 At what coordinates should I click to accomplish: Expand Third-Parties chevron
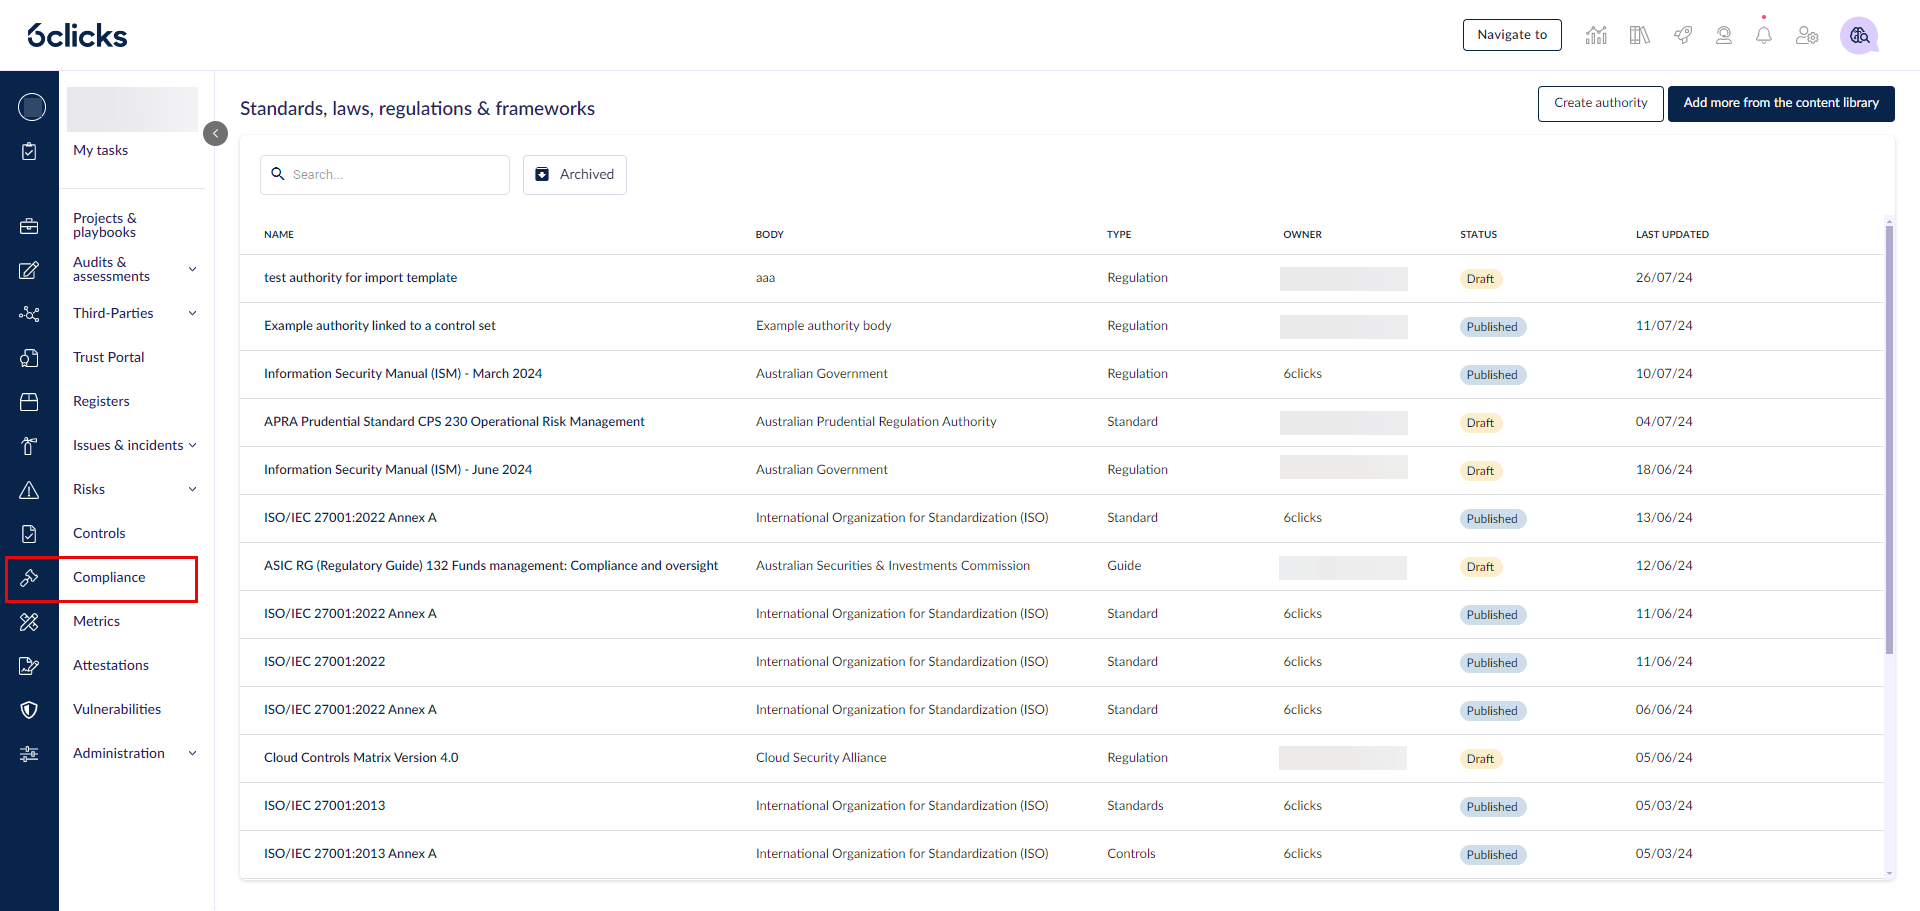192,313
